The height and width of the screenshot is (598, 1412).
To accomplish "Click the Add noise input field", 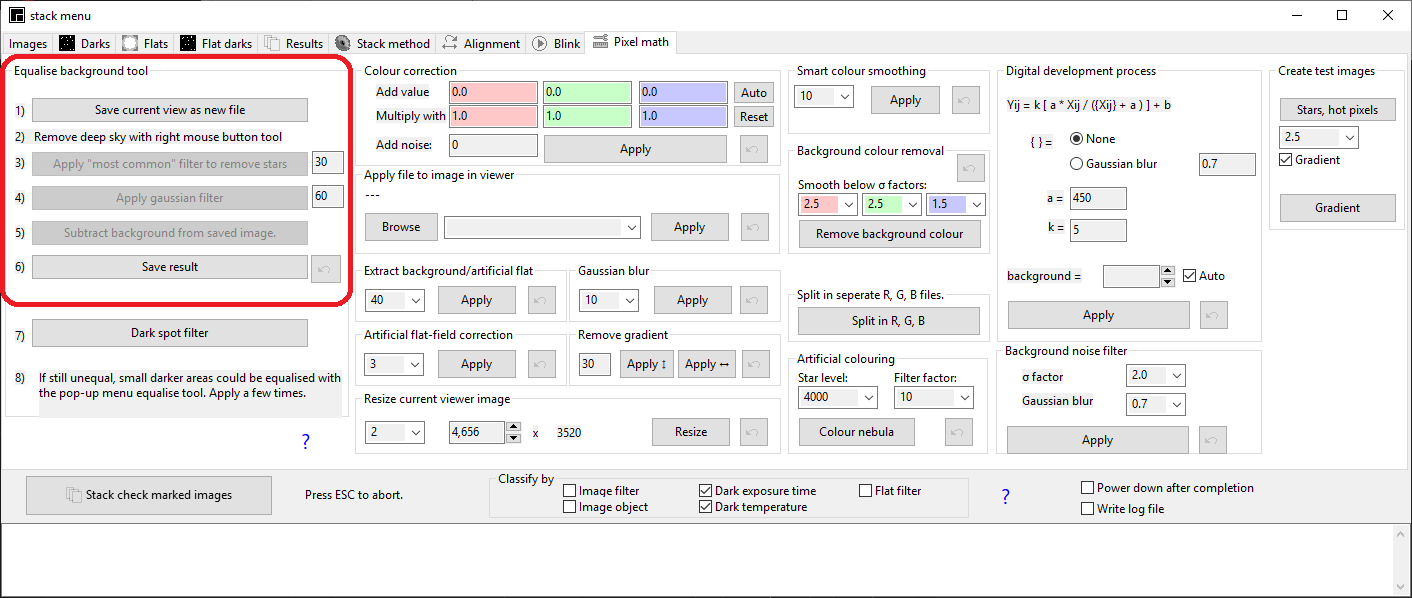I will (493, 145).
